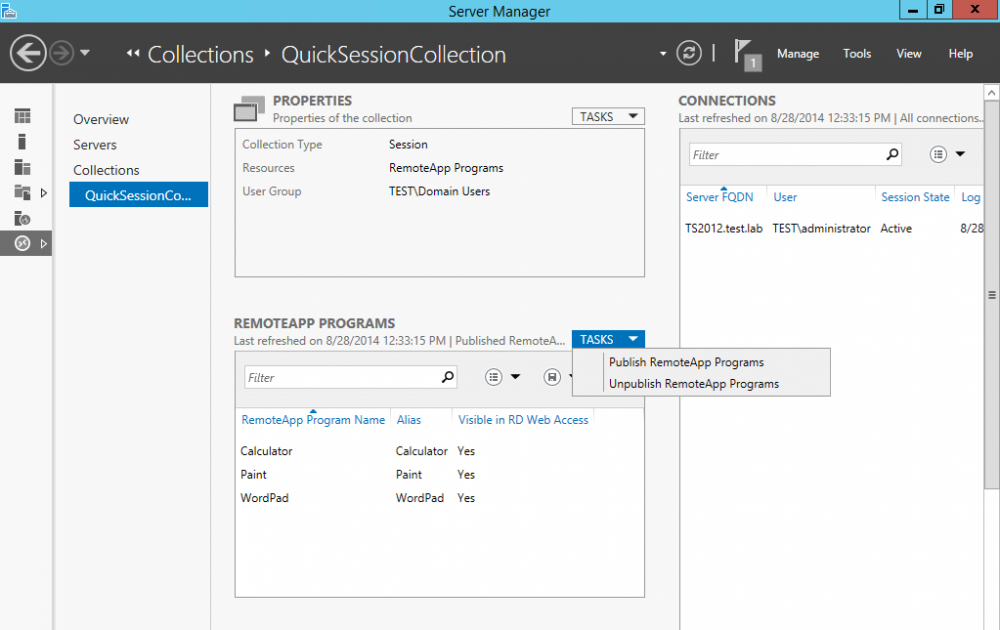Open the Properties TASKS dropdown

[608, 116]
